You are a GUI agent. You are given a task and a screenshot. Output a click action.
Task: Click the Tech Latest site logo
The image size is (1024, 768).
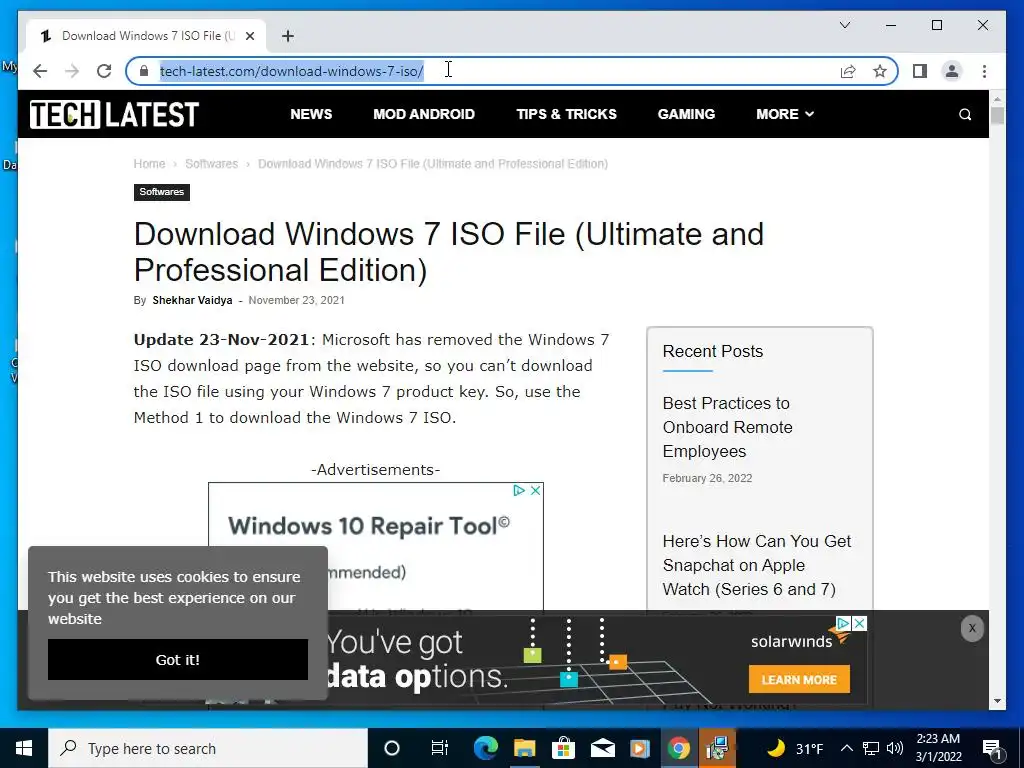coord(114,114)
